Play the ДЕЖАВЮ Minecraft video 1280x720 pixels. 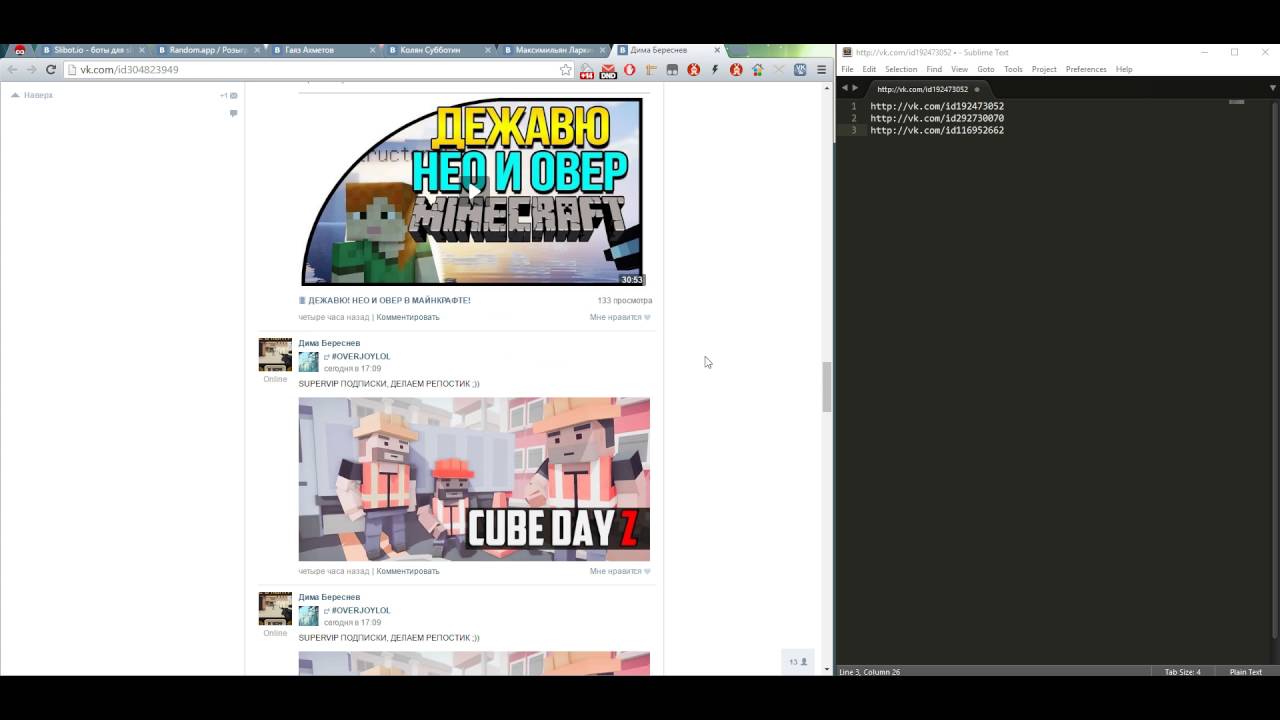474,190
